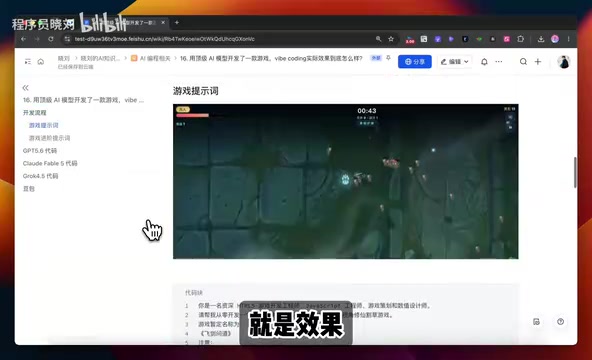Create new document with plus icon
Viewport: 592px width, 360px height.
pos(538,62)
